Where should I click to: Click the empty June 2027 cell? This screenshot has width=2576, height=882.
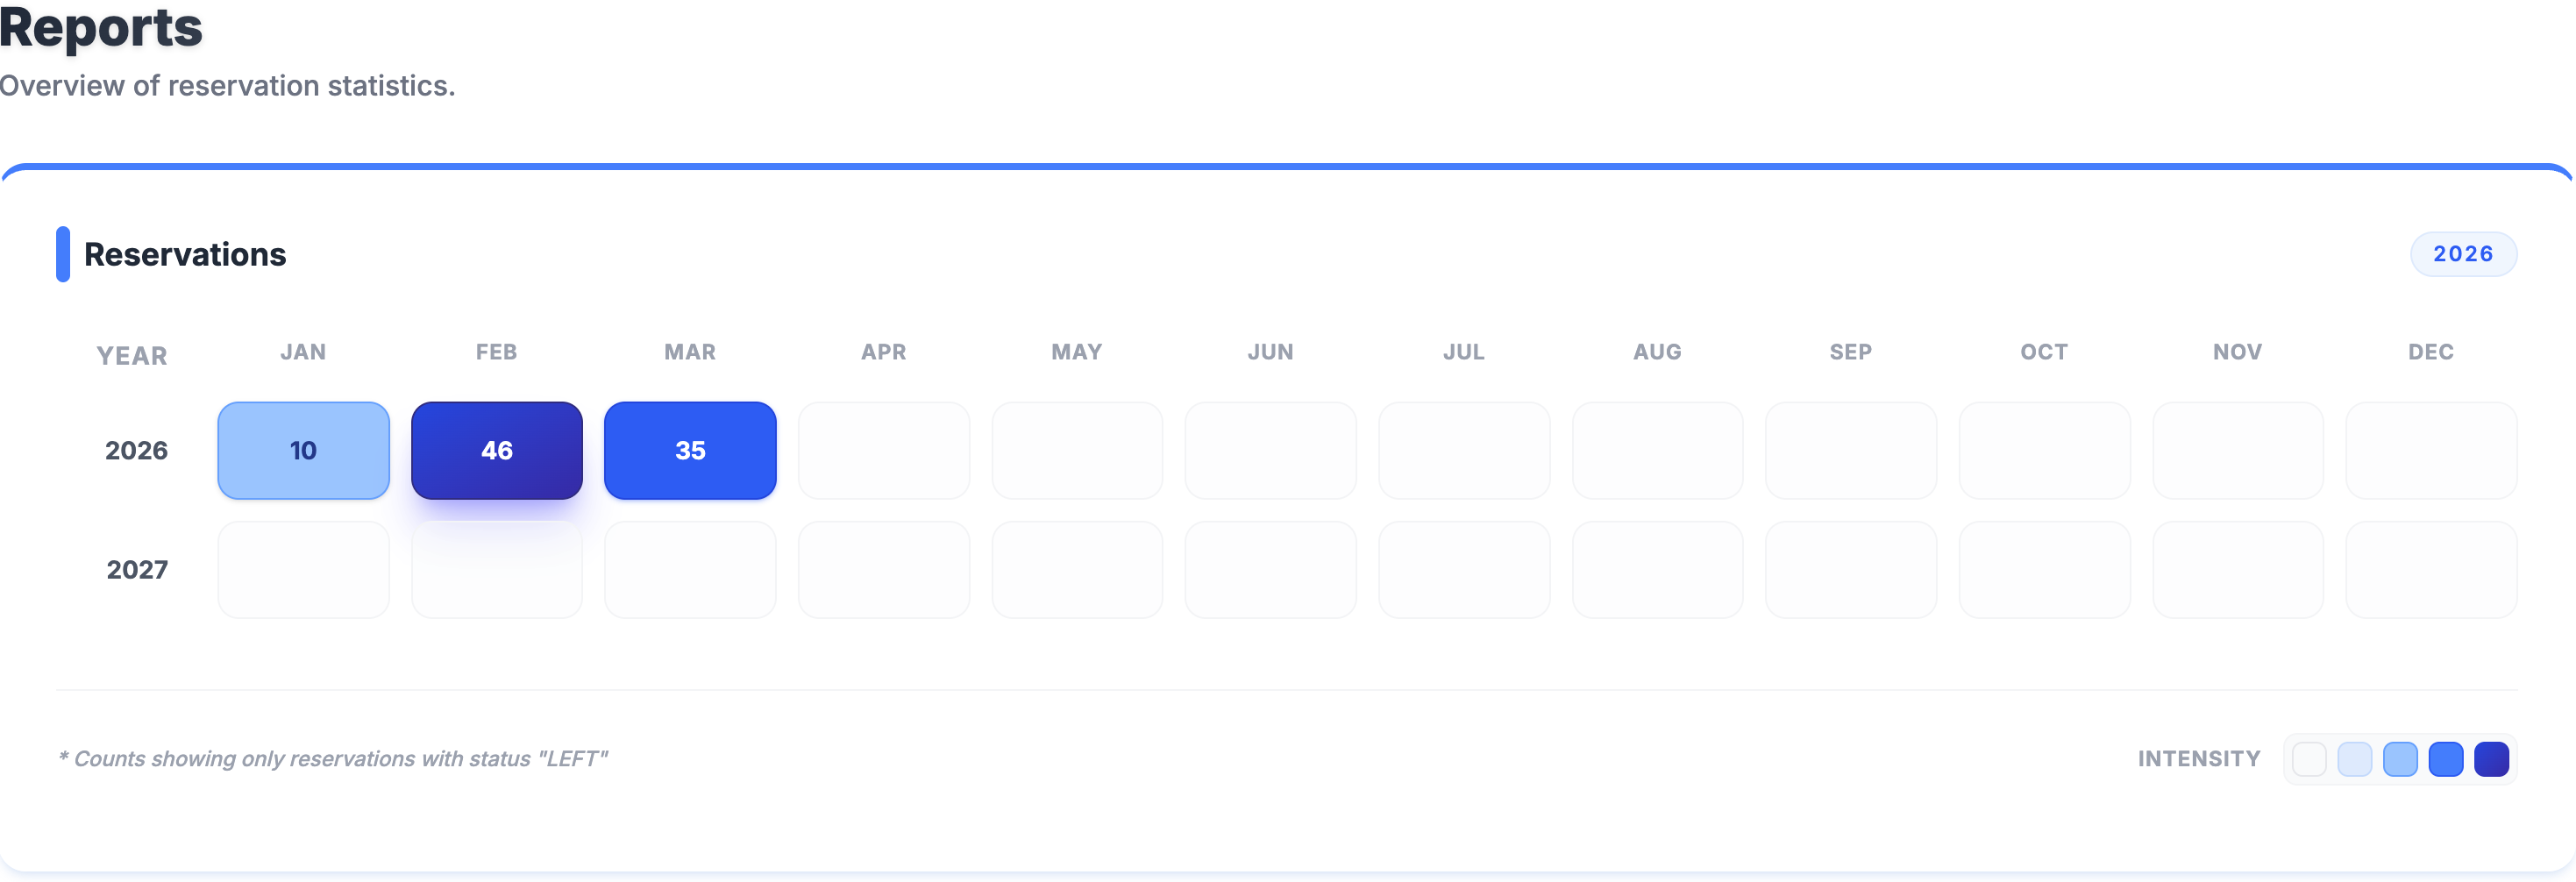(x=1270, y=569)
